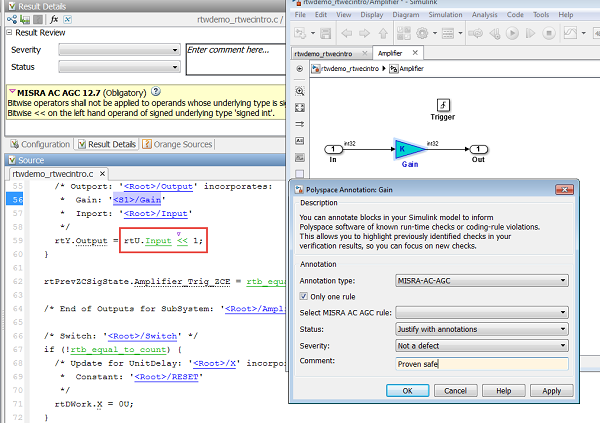Open the Severity dropdown in Result Review
Screen dimensions: 600x423
(119, 50)
